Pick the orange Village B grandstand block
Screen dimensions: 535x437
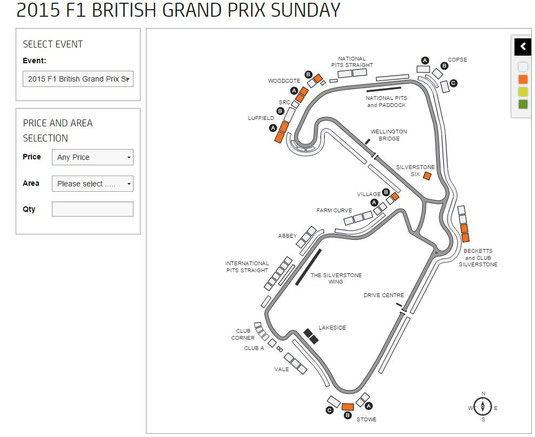point(395,196)
